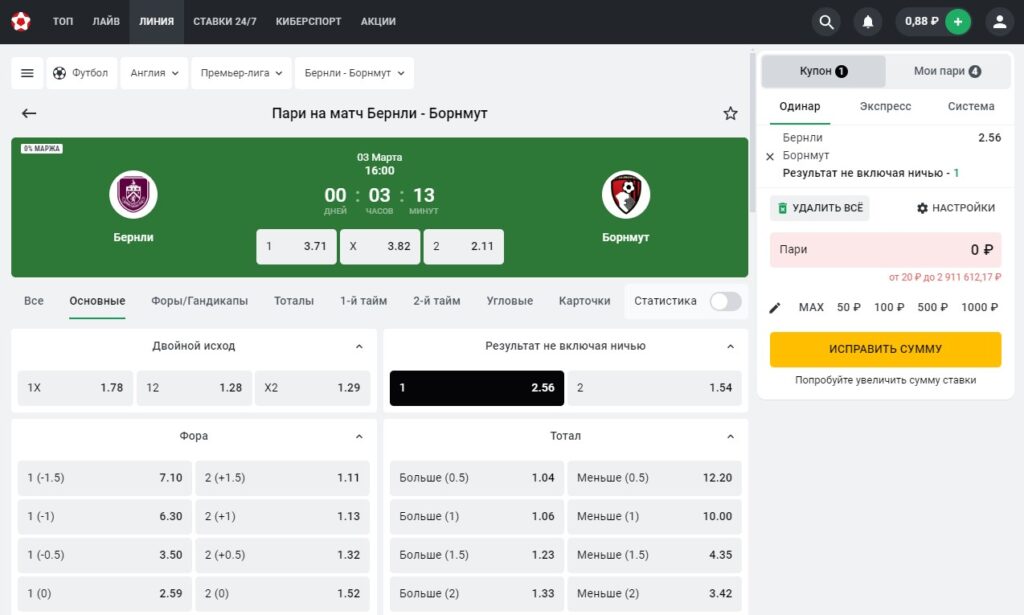This screenshot has width=1024, height=615.
Task: Remove the Burnley bet with the X
Action: pos(770,156)
